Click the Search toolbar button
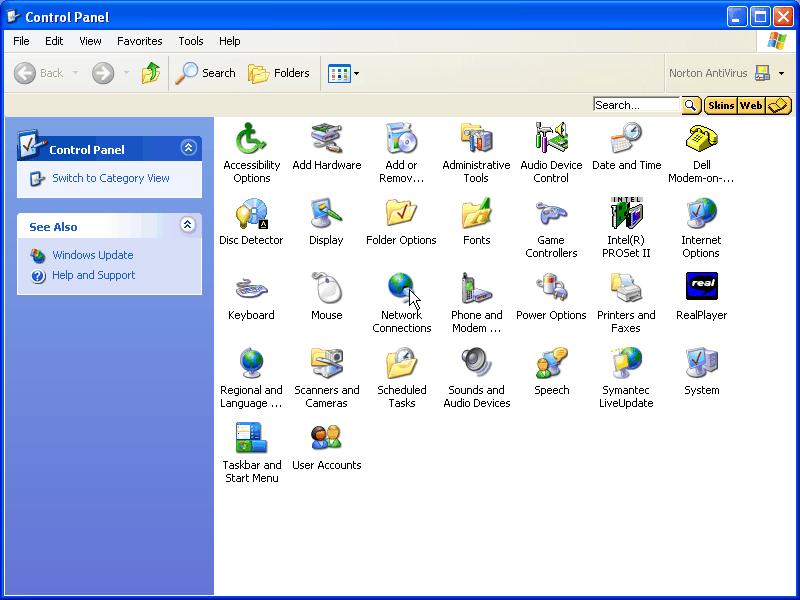 205,73
